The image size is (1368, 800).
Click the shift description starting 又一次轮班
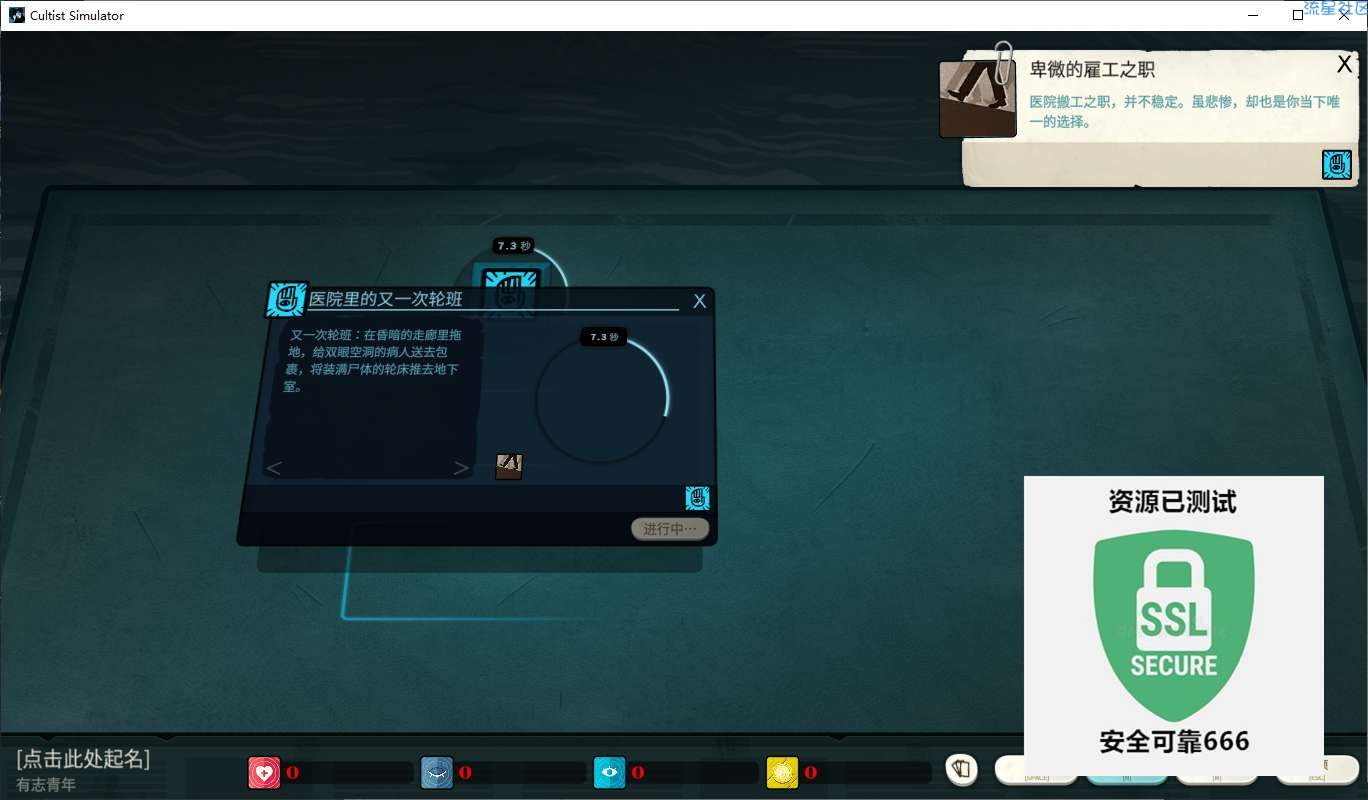[375, 360]
